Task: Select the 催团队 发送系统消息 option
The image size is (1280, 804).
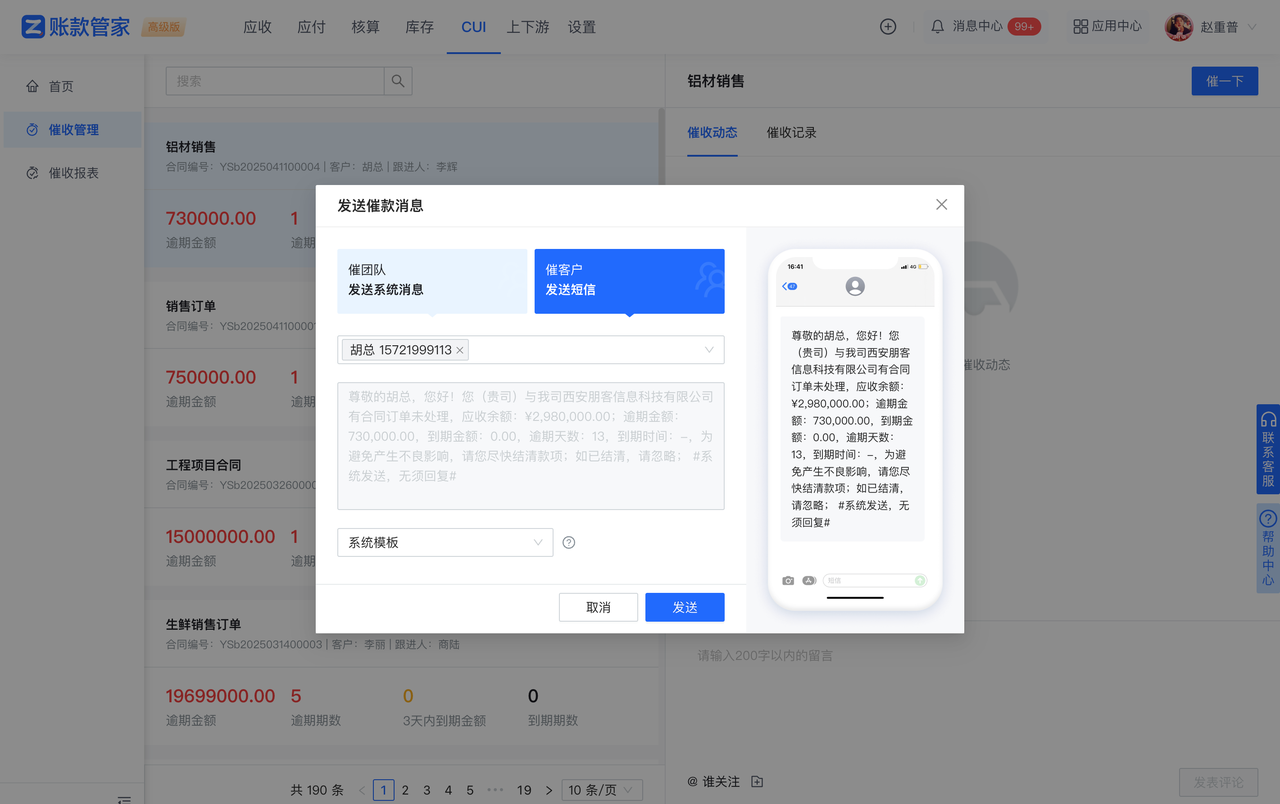Action: click(x=432, y=280)
